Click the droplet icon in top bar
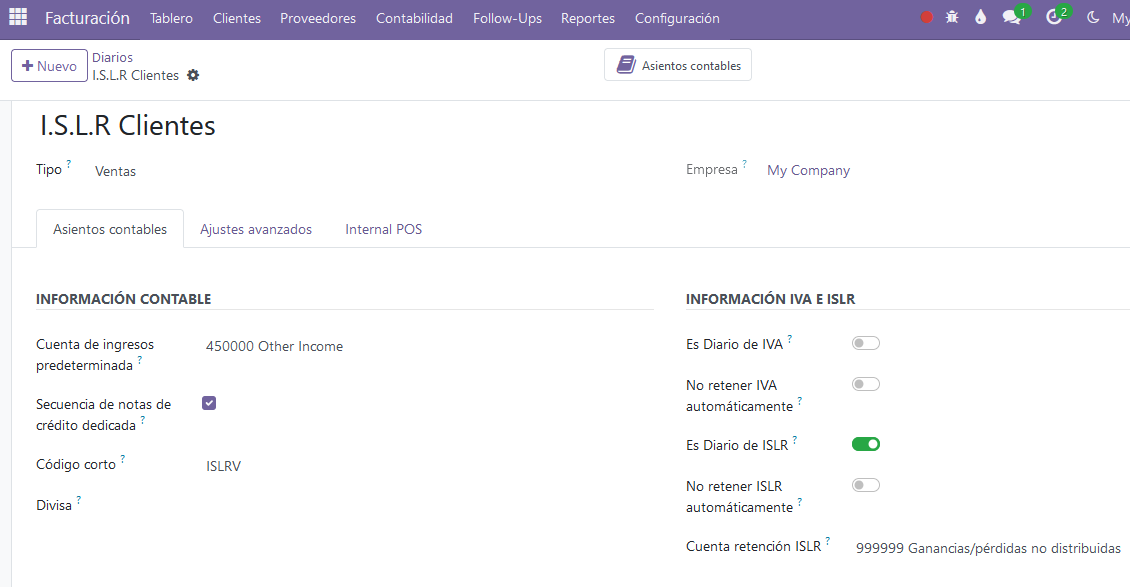Image resolution: width=1130 pixels, height=587 pixels. (980, 17)
